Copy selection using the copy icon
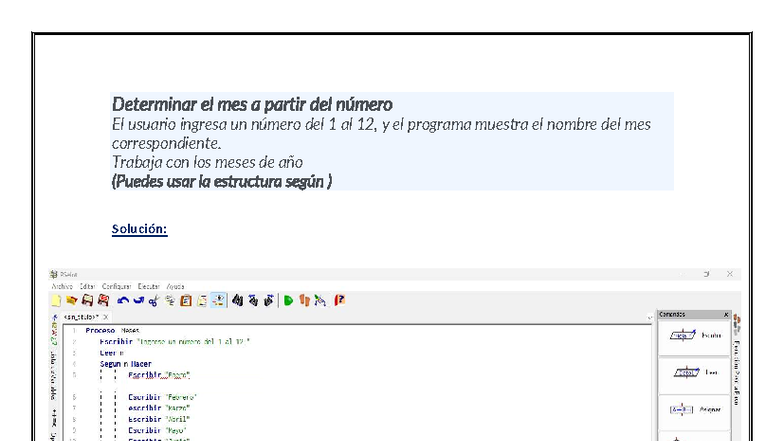 [170, 300]
